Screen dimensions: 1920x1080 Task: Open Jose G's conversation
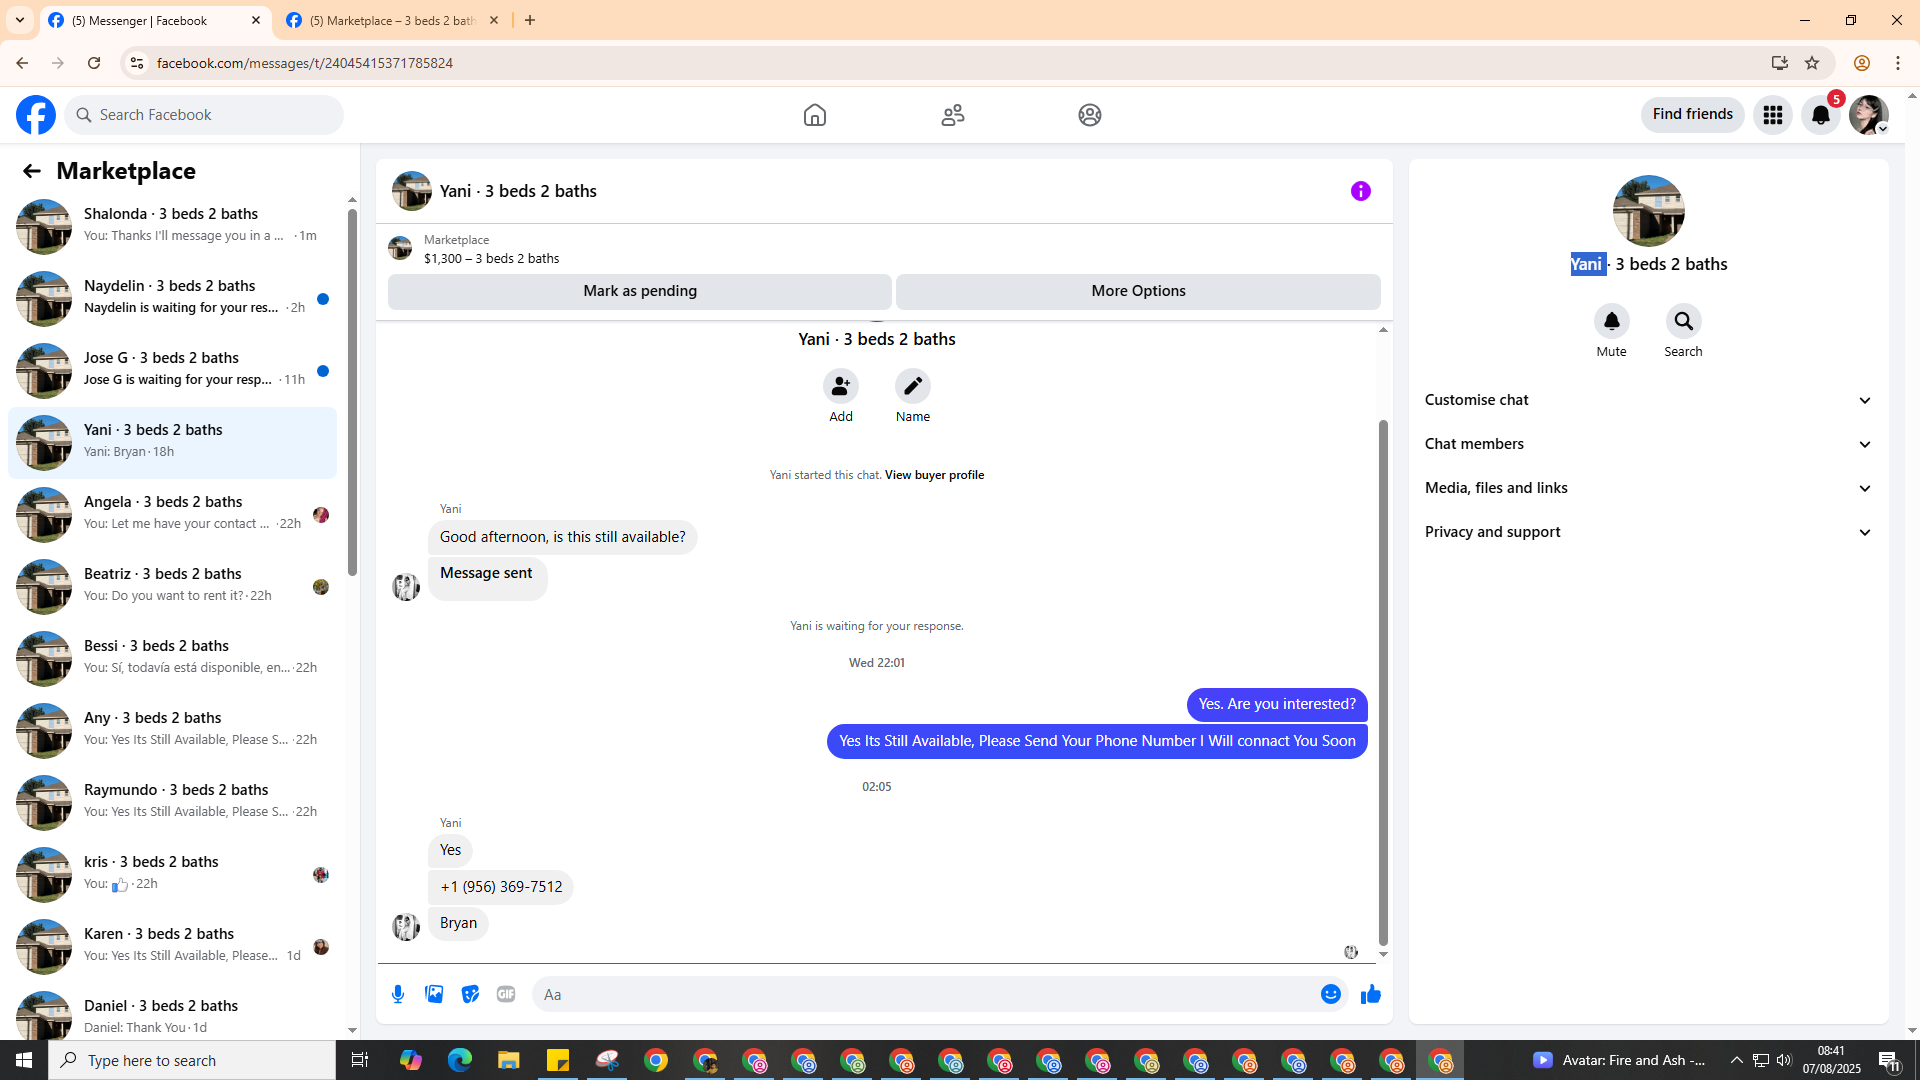pyautogui.click(x=173, y=370)
